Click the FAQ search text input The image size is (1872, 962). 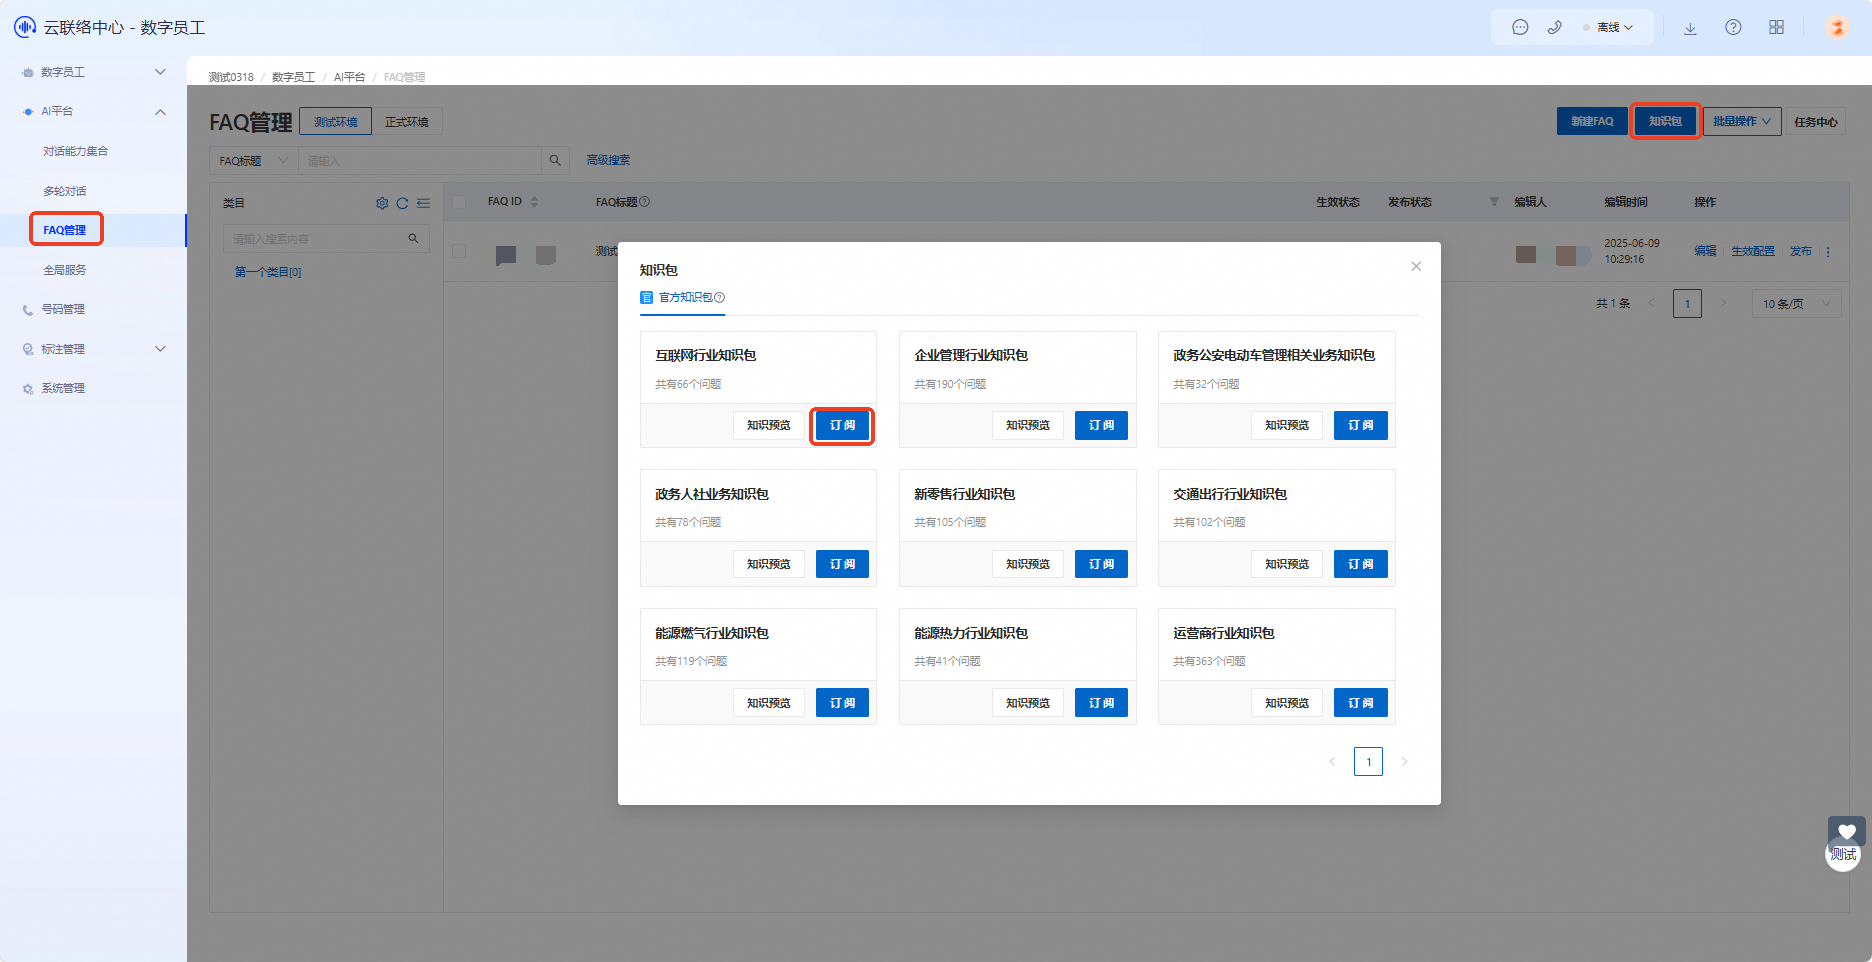point(420,160)
